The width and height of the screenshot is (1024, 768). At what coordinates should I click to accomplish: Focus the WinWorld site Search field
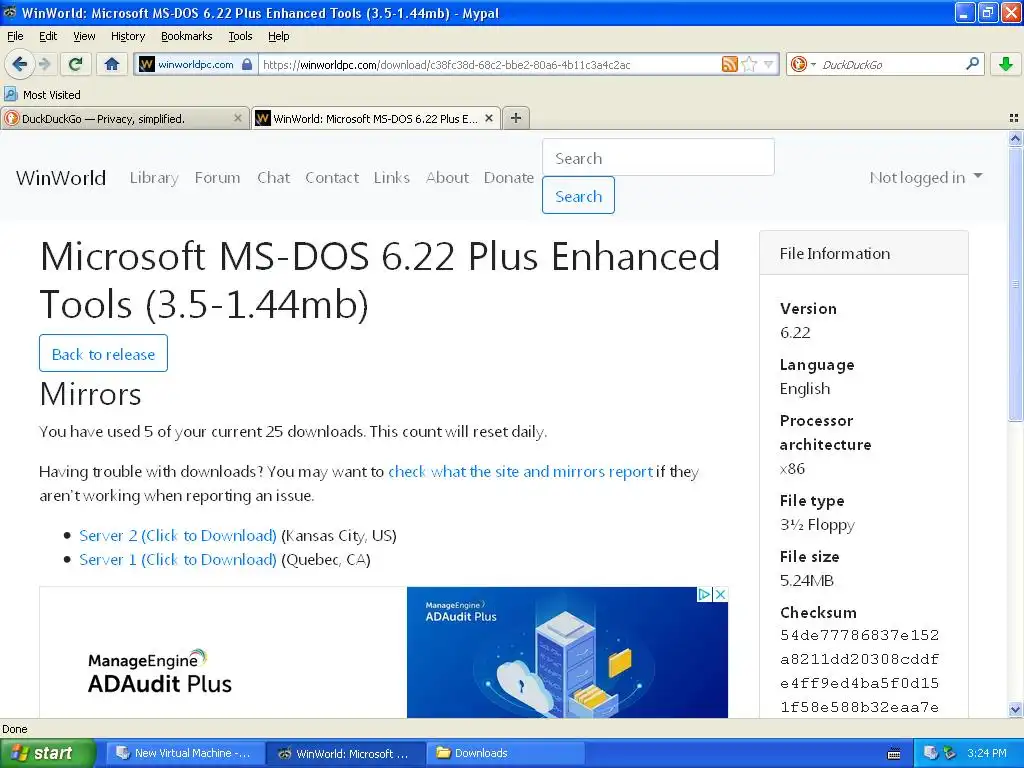click(x=658, y=157)
